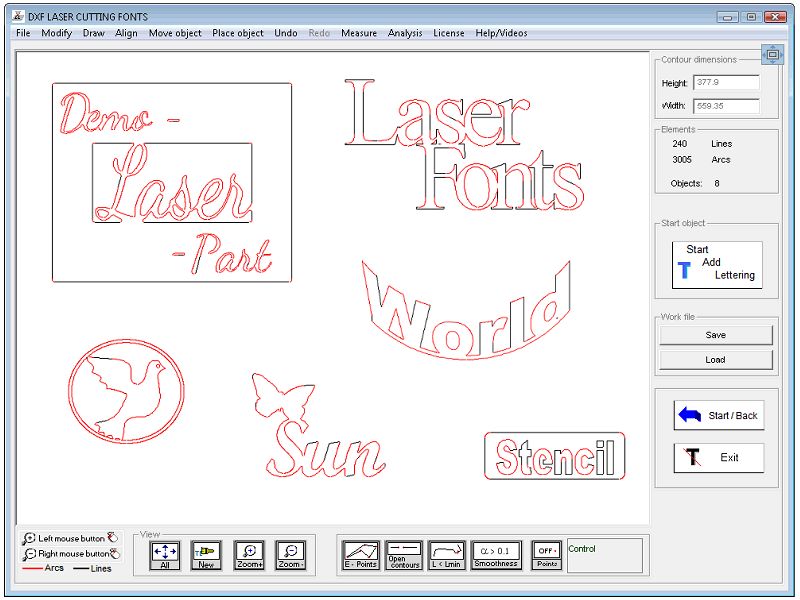Click the New view icon
The width and height of the screenshot is (800, 600).
pyautogui.click(x=206, y=555)
